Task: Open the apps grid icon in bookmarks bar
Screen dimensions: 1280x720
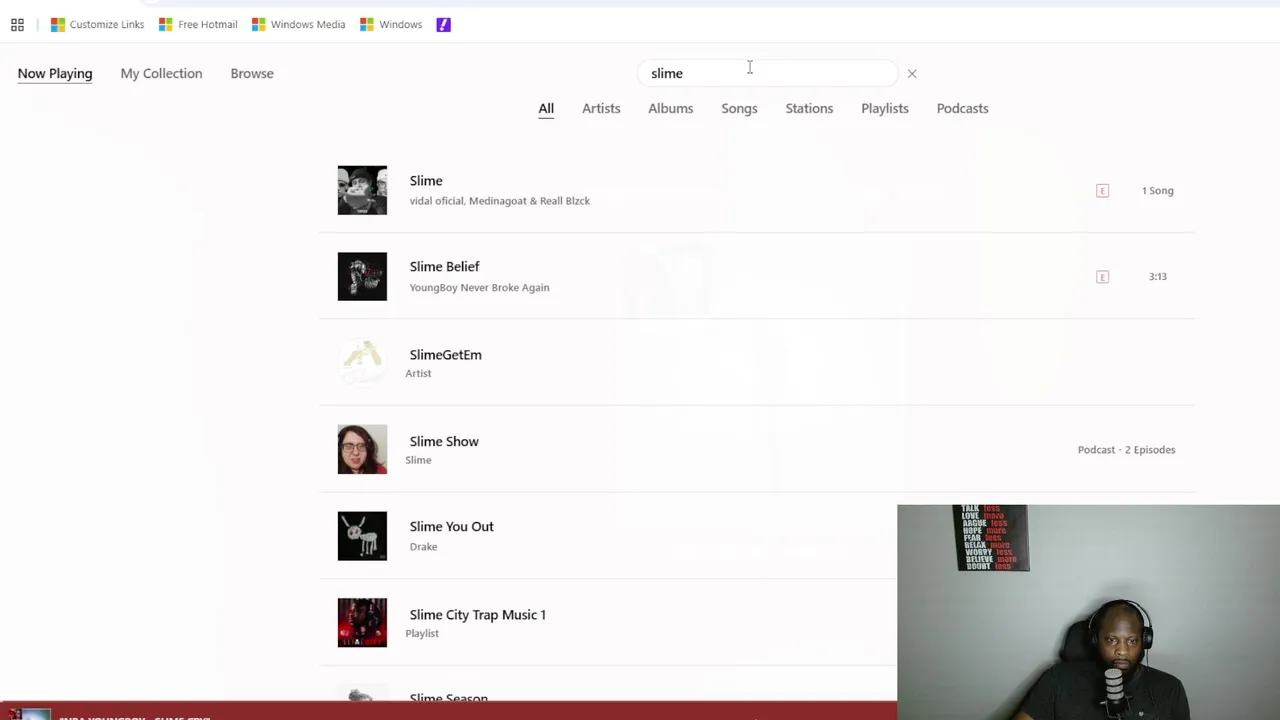Action: click(17, 25)
